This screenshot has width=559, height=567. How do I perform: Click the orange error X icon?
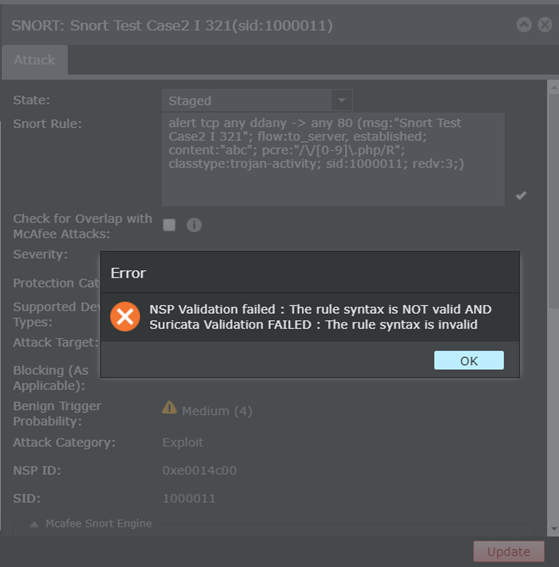tap(125, 316)
